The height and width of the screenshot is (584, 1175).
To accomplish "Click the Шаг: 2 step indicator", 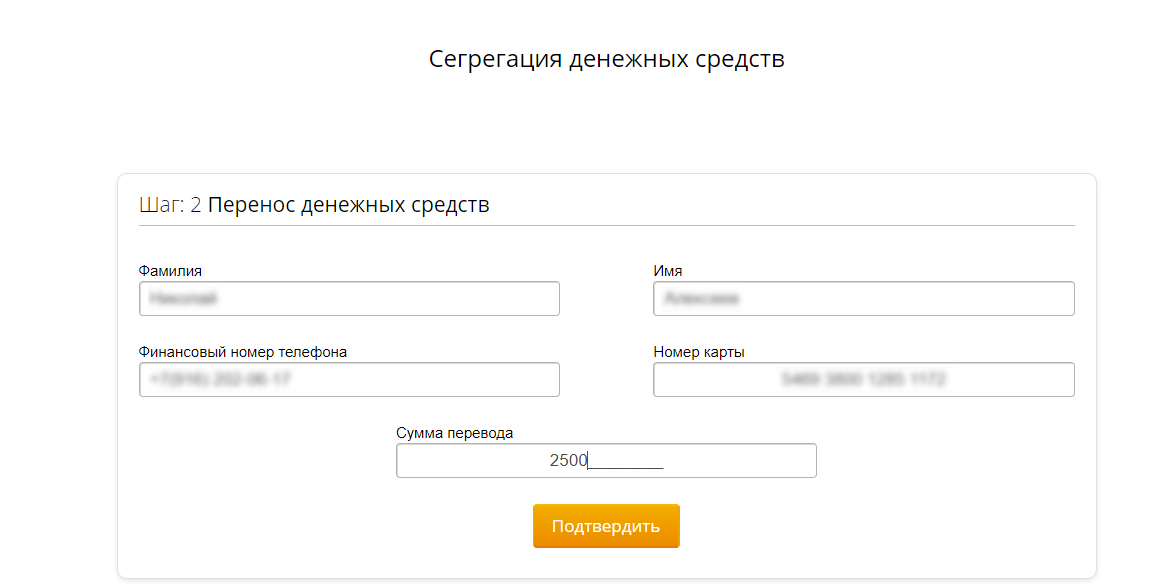I will pyautogui.click(x=170, y=205).
